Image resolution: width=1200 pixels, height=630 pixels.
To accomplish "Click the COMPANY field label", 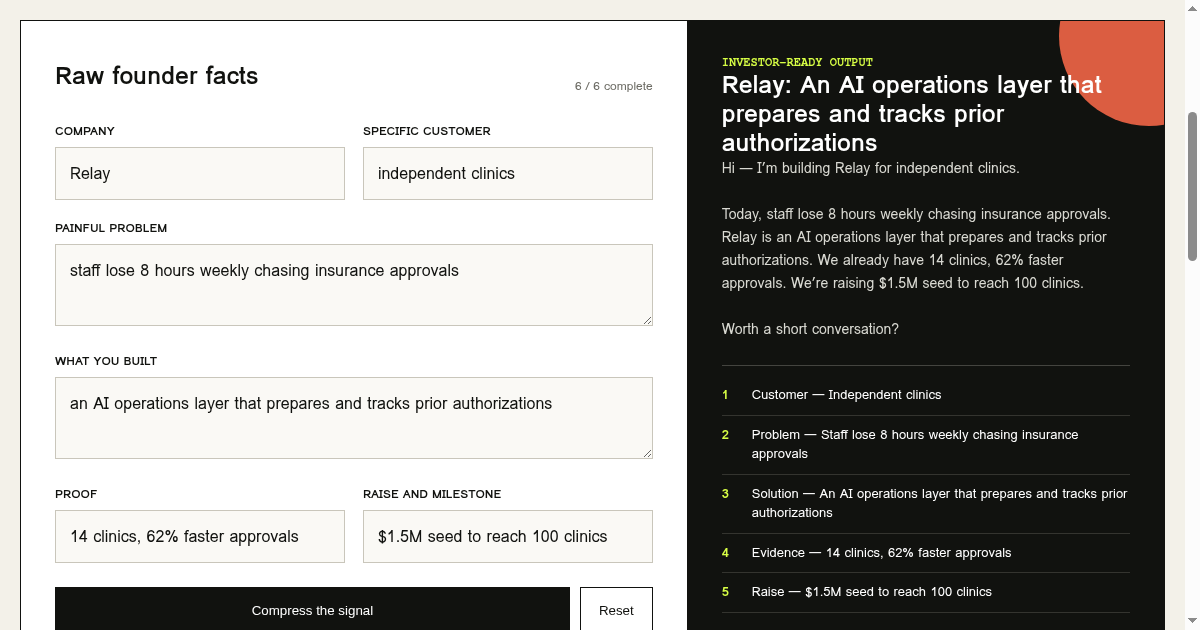I will tap(85, 131).
